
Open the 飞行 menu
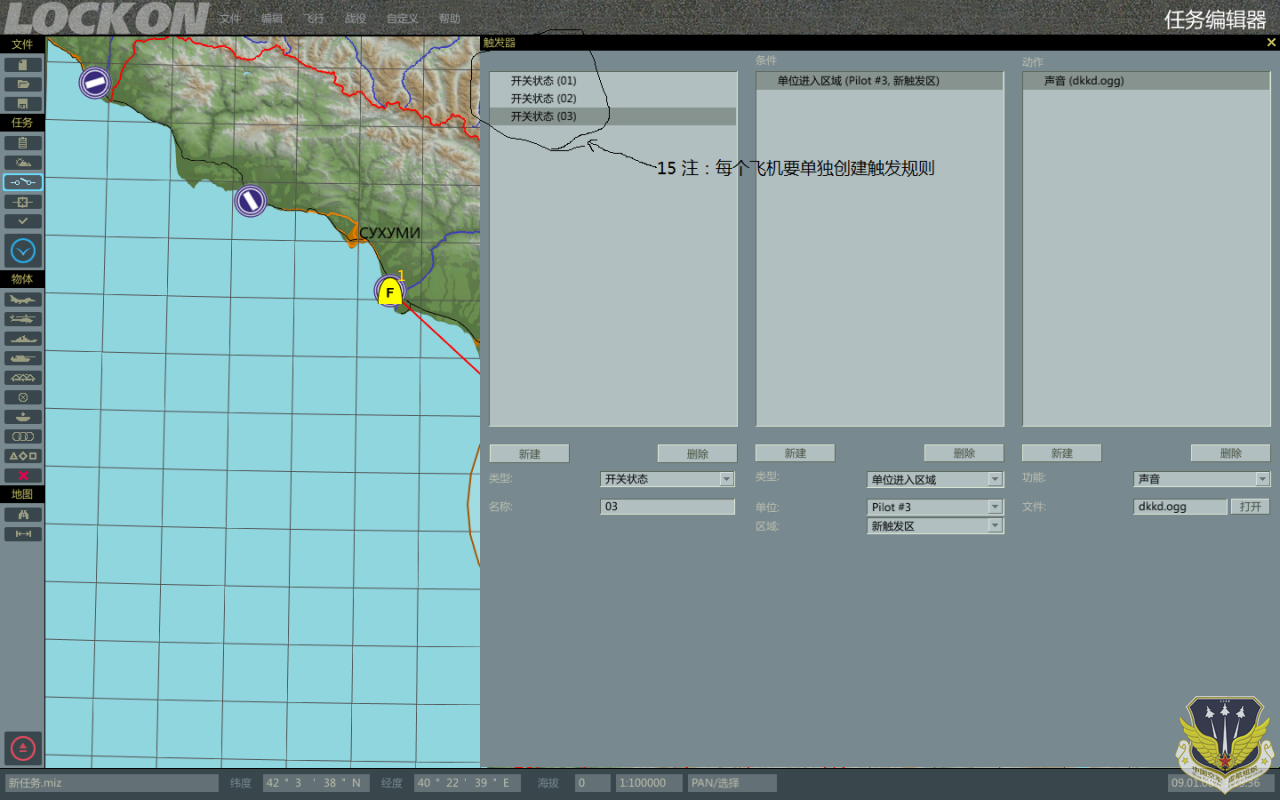(x=314, y=19)
